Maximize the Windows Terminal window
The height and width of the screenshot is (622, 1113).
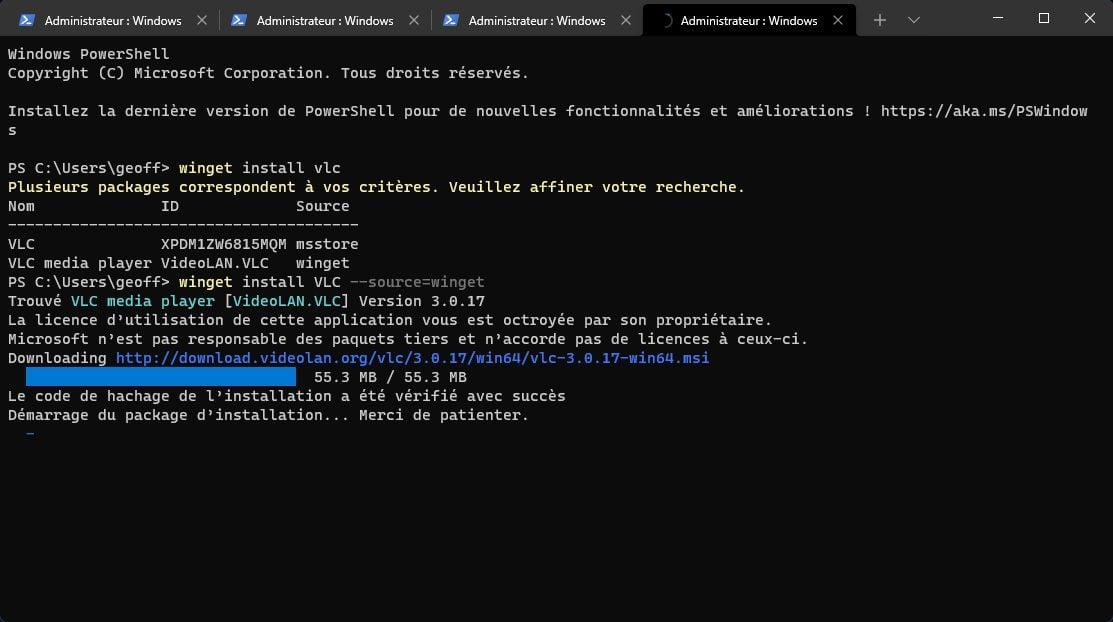pyautogui.click(x=1043, y=18)
